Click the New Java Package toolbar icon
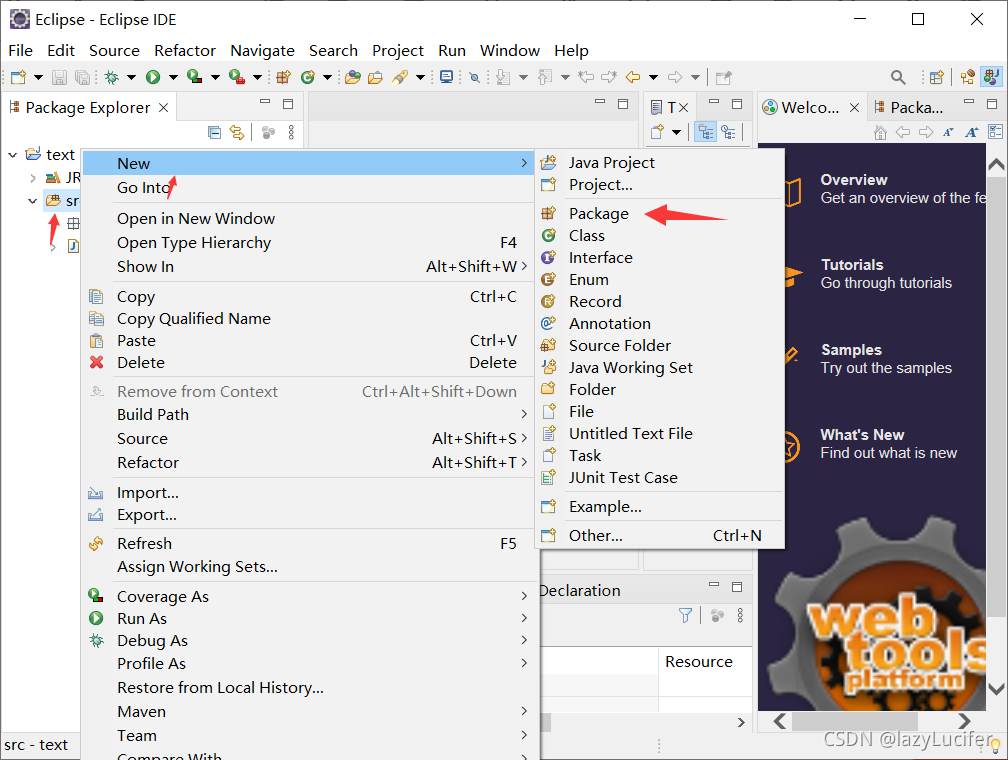Screen dimensions: 1008x760 pos(284,77)
